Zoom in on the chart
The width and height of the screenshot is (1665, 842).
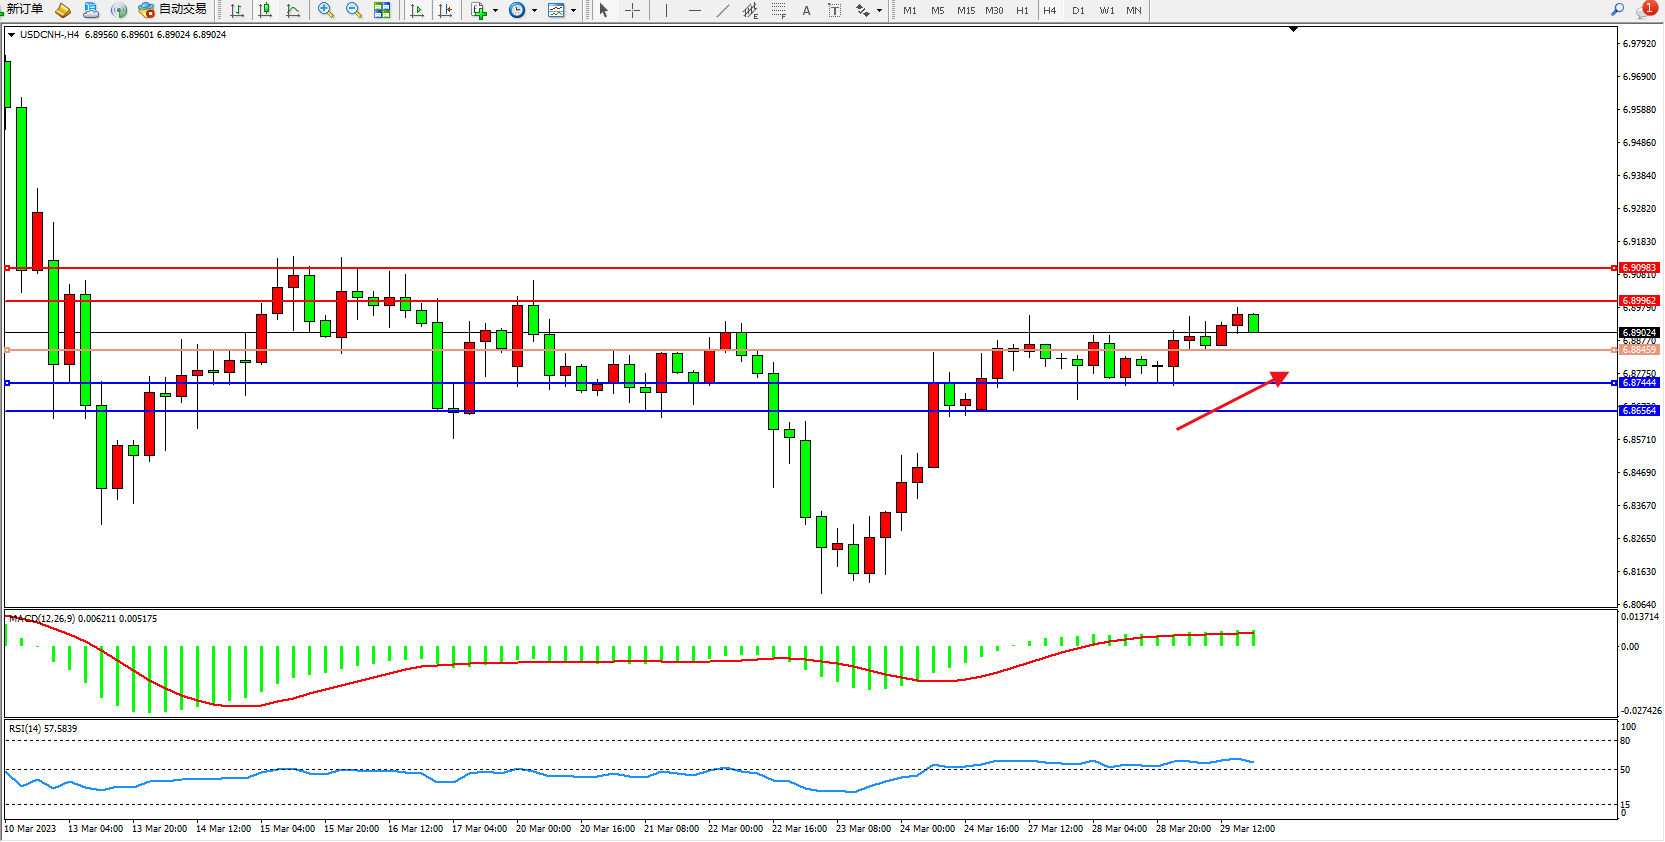pyautogui.click(x=325, y=10)
